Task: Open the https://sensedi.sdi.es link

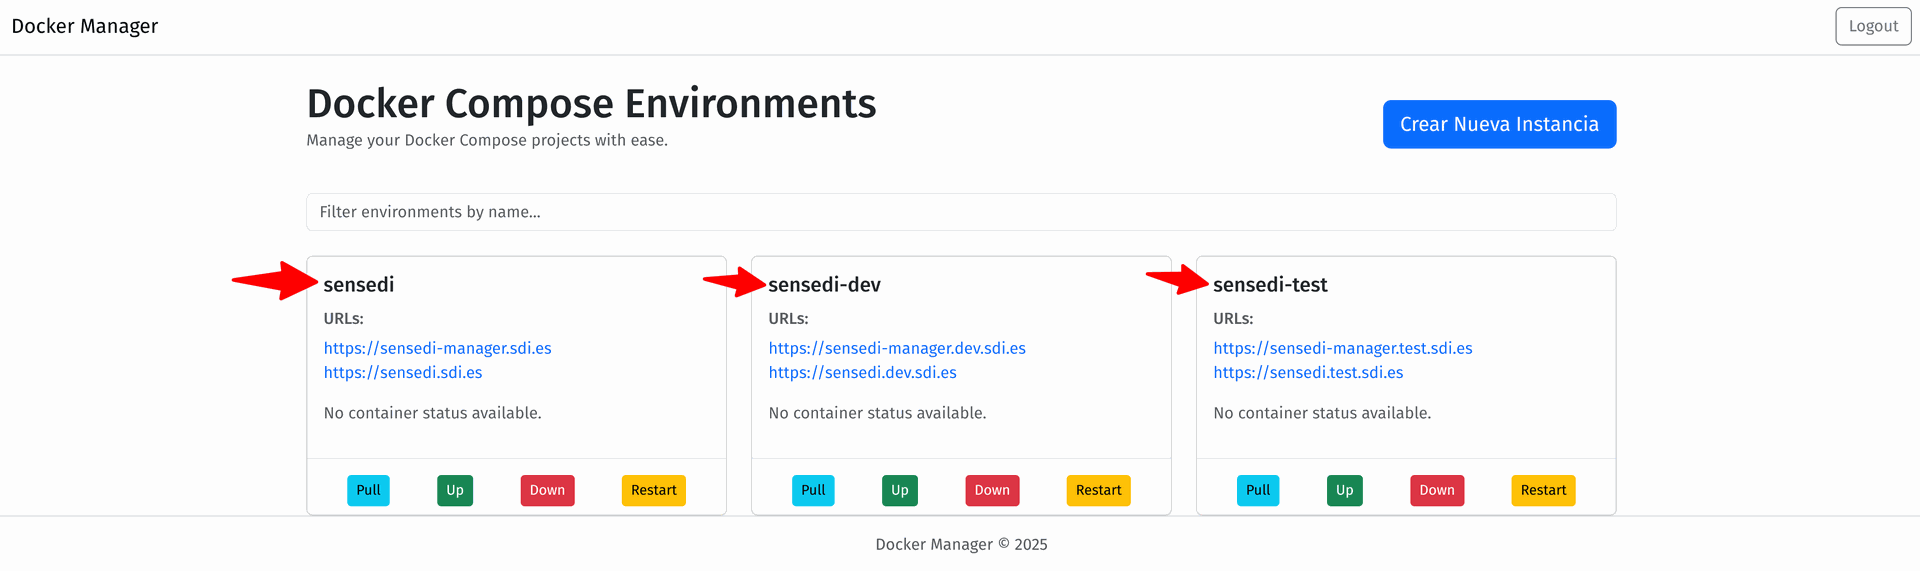Action: coord(402,372)
